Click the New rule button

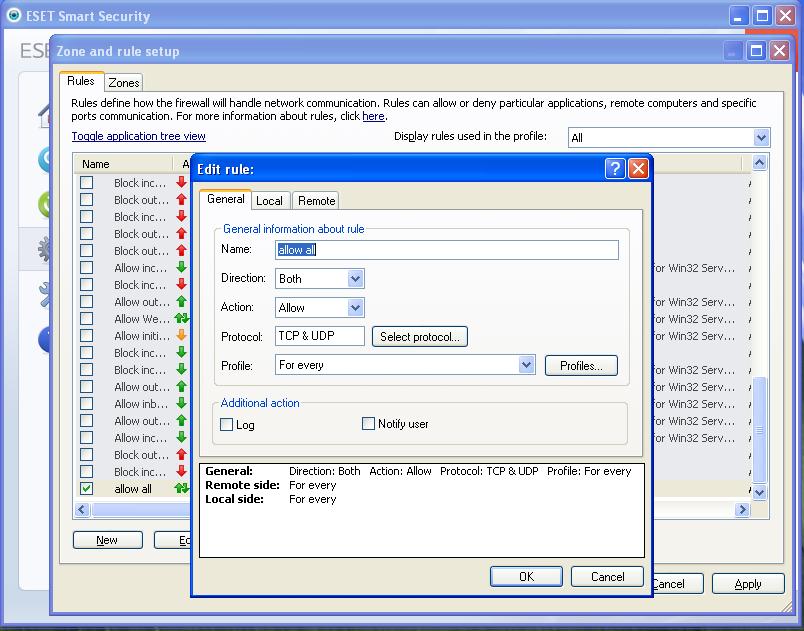(x=108, y=540)
